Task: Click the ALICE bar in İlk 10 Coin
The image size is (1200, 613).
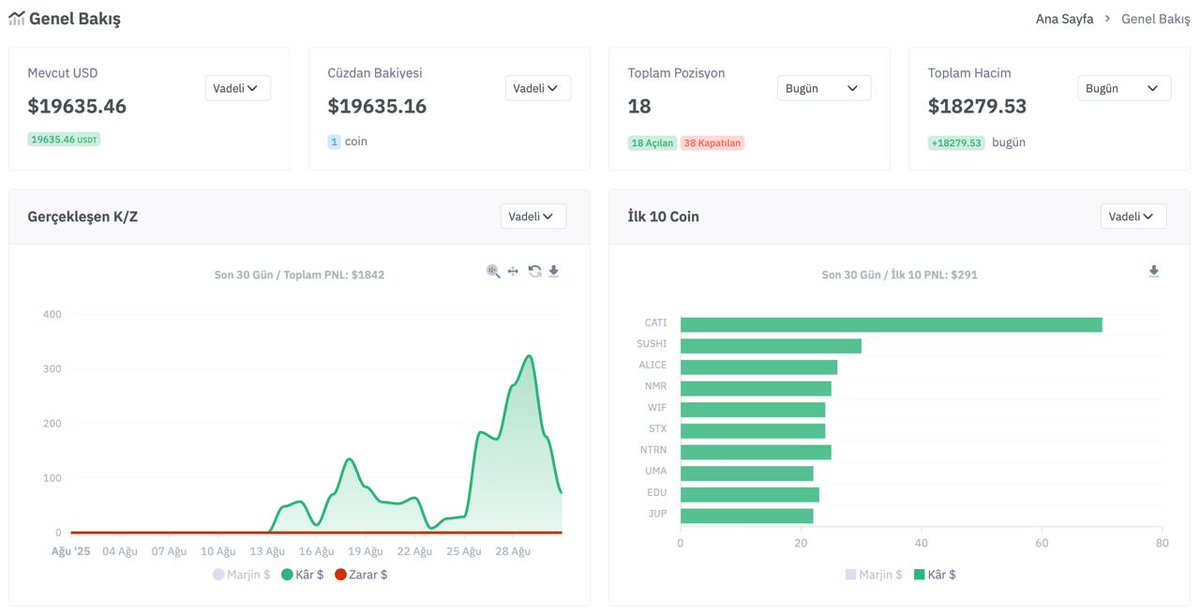Action: tap(759, 367)
